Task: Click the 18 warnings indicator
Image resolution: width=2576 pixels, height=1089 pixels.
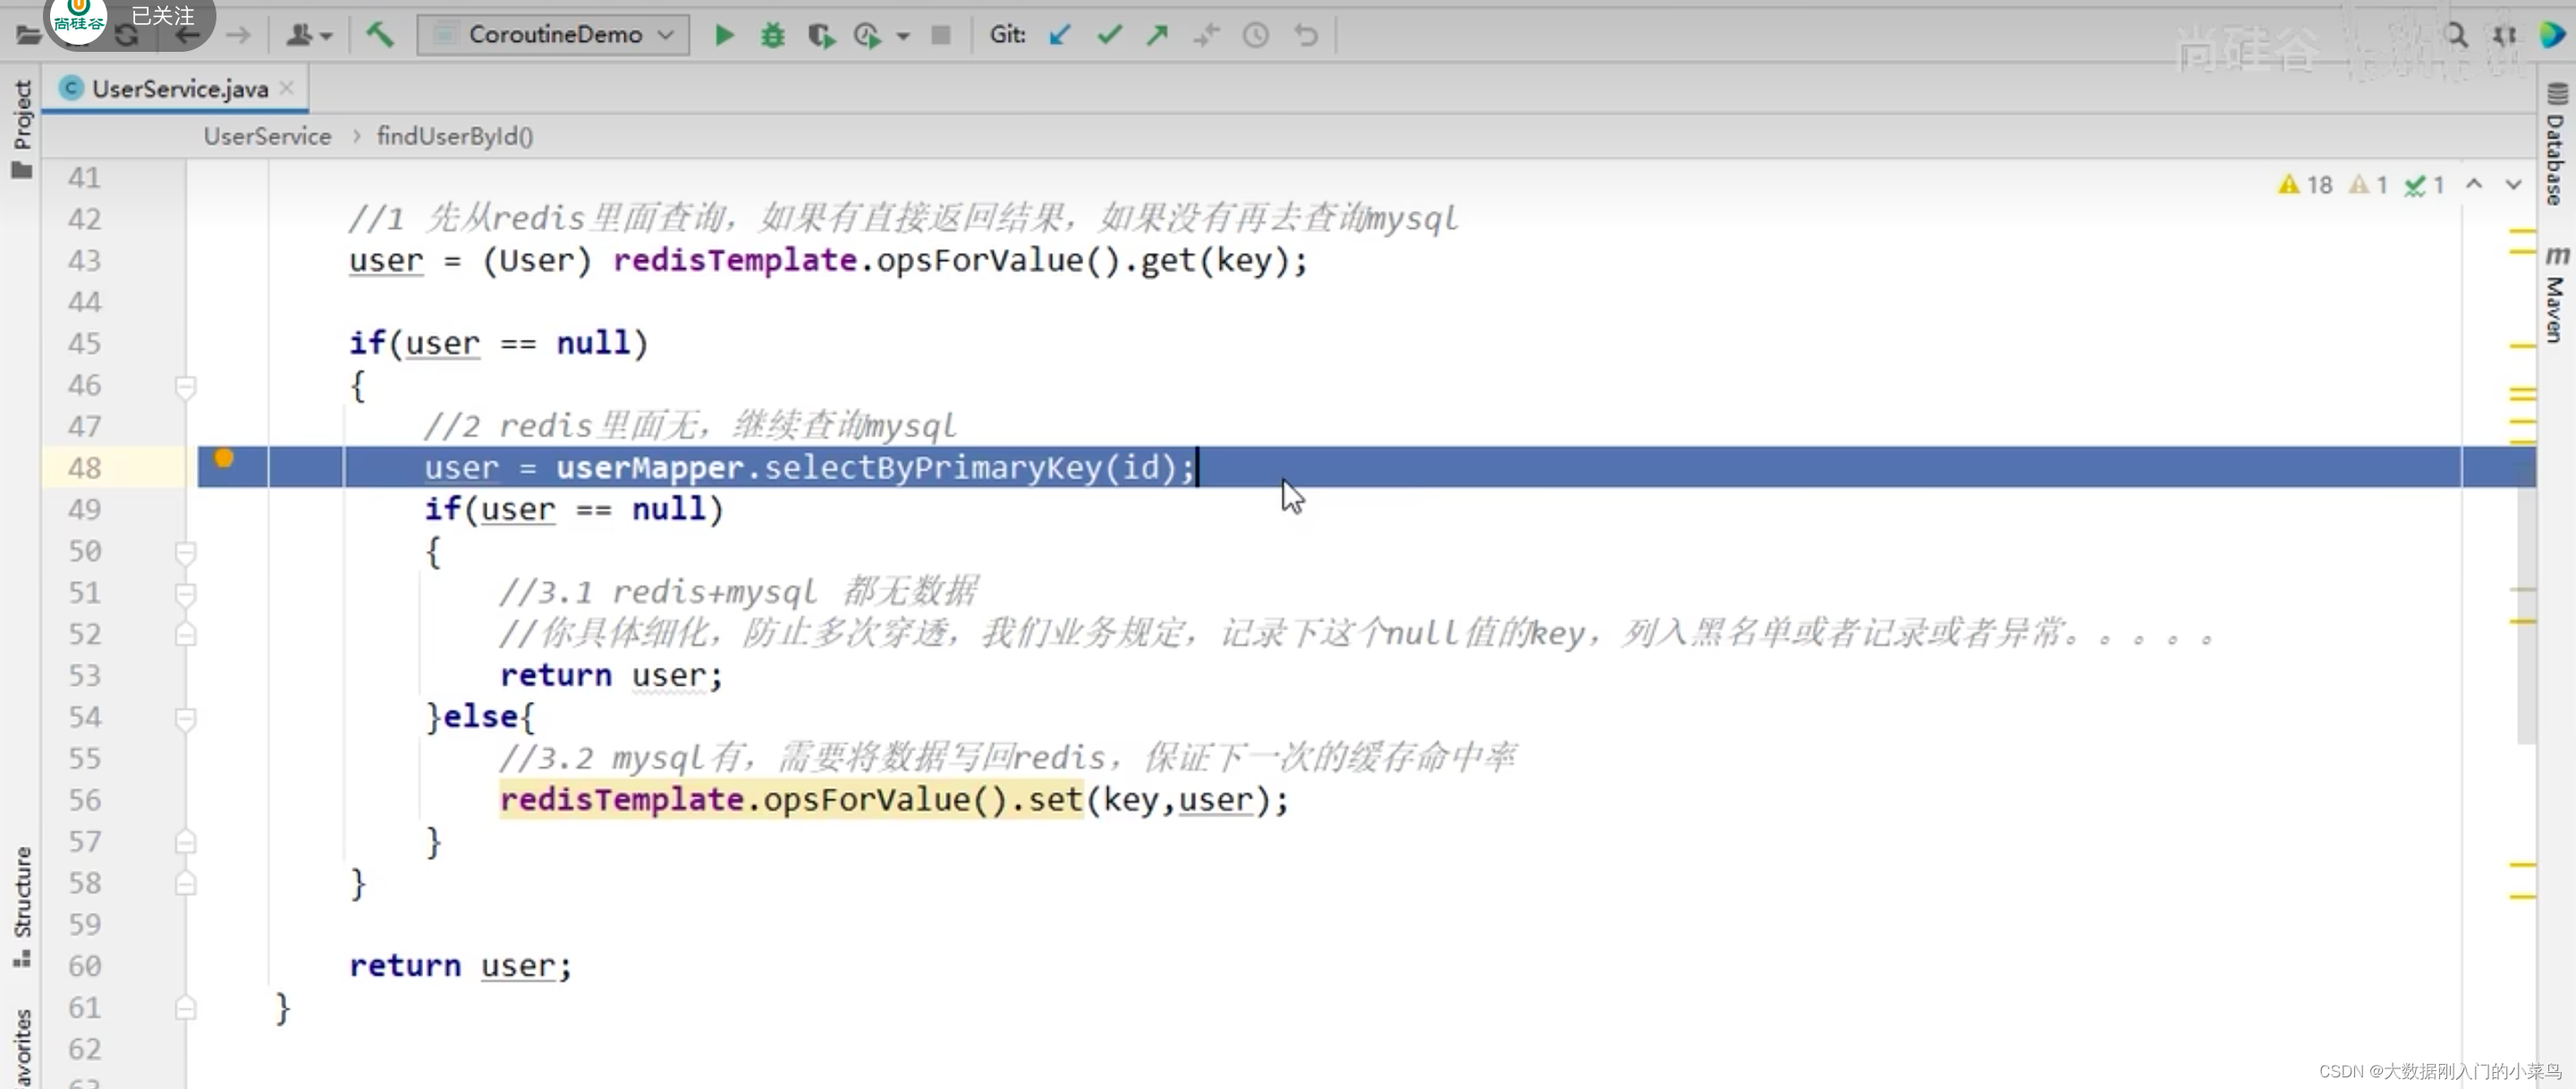Action: 2305,185
